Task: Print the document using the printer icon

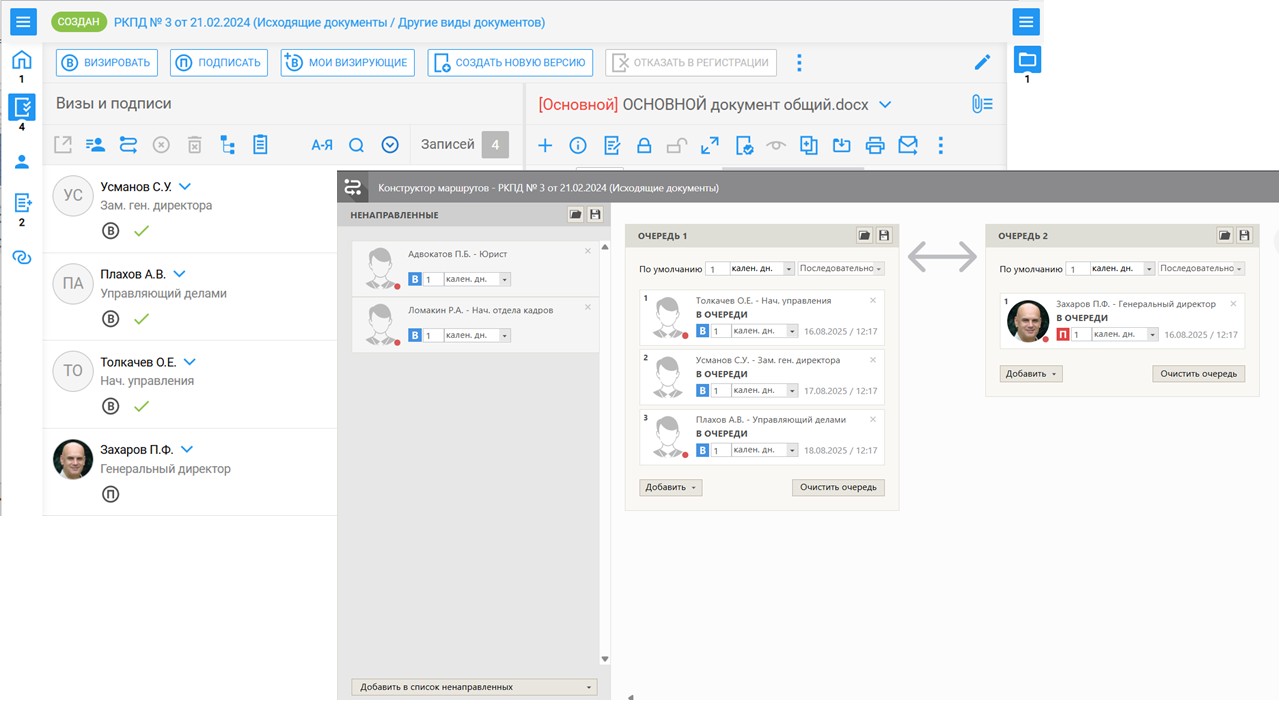Action: coord(875,146)
